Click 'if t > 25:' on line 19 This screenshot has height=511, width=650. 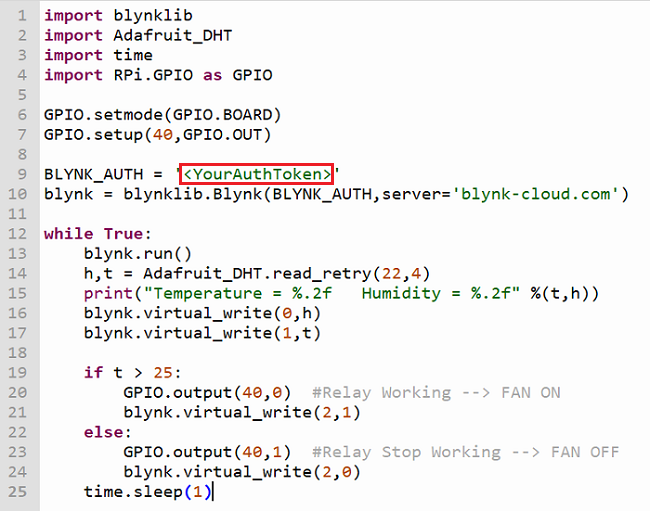[133, 373]
